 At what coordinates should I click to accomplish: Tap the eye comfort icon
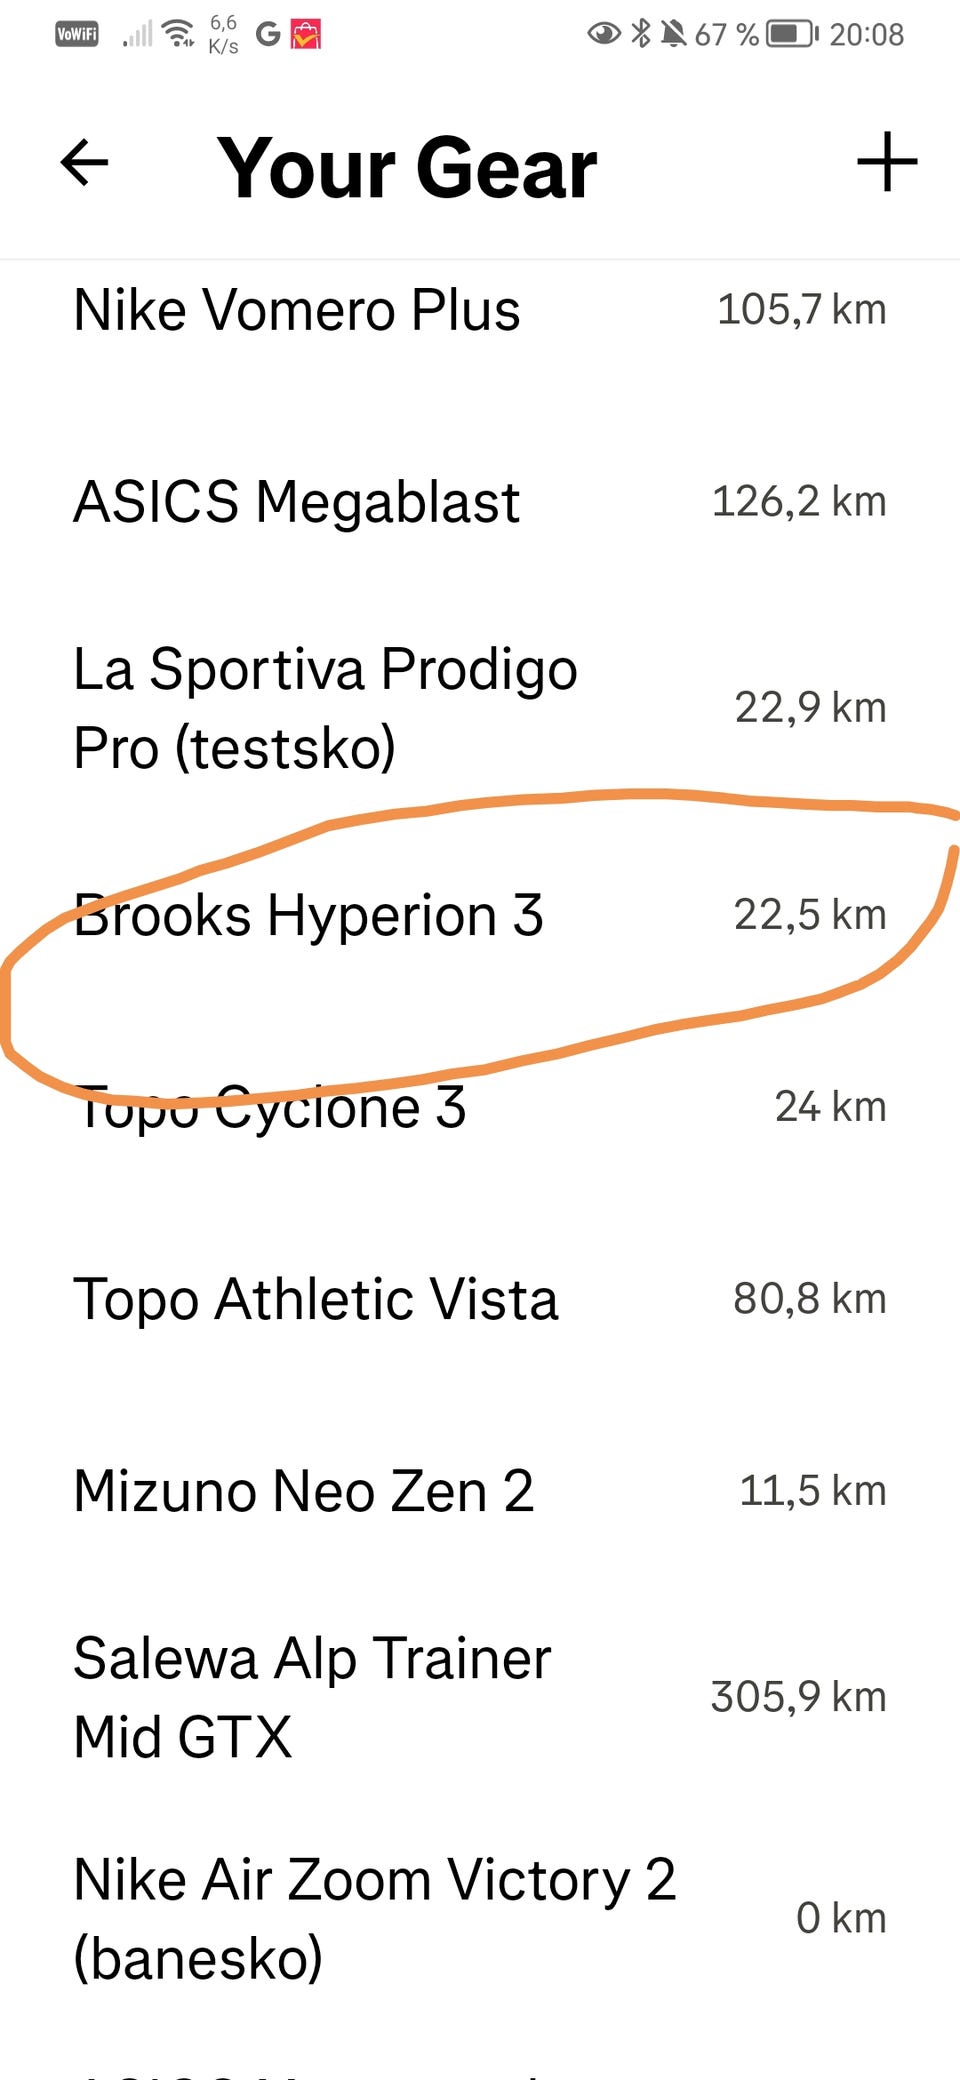point(603,34)
